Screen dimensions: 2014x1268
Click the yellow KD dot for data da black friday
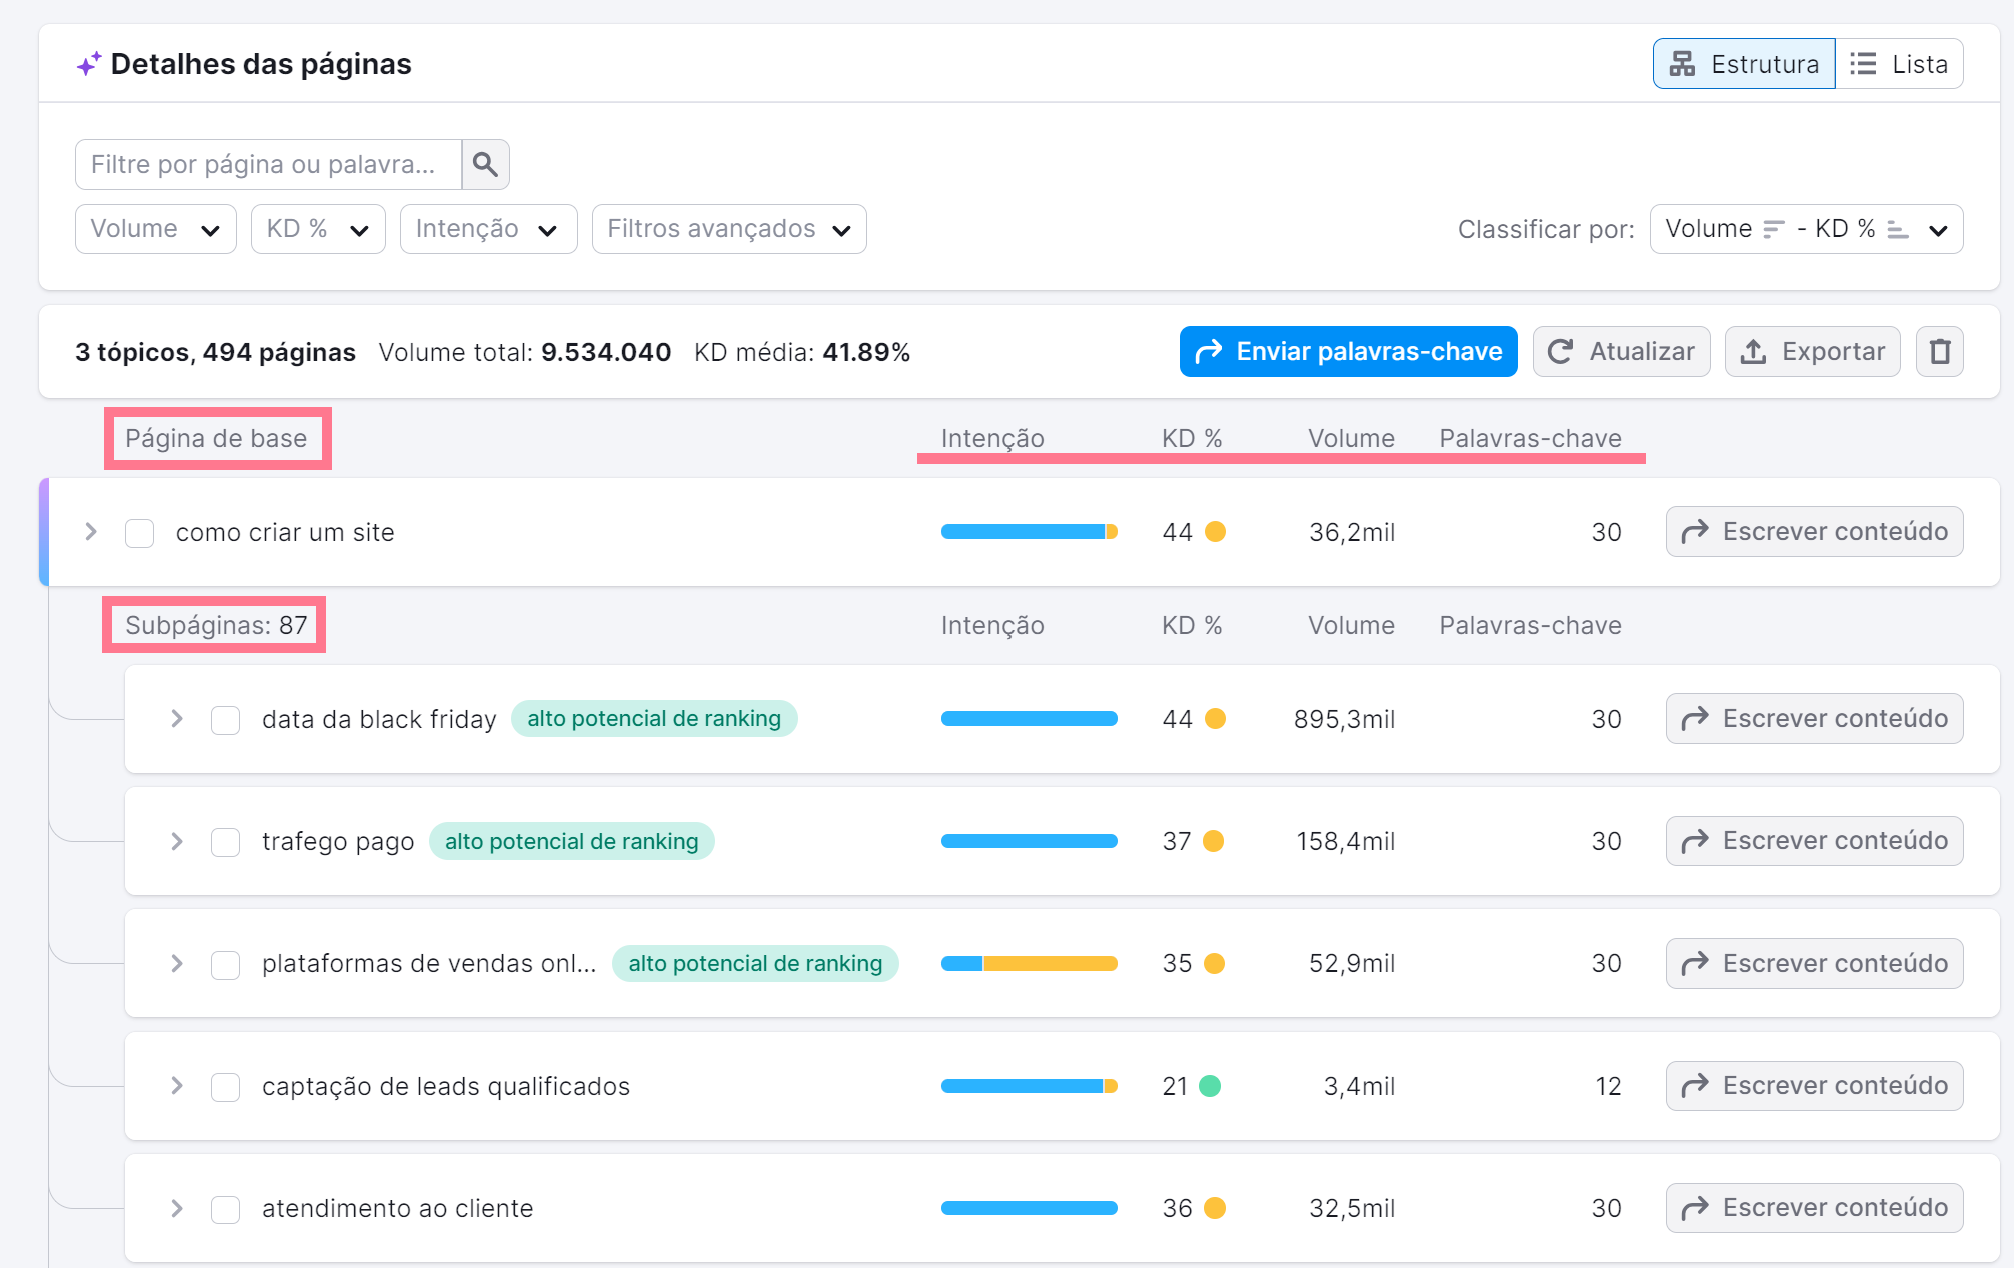pos(1215,719)
